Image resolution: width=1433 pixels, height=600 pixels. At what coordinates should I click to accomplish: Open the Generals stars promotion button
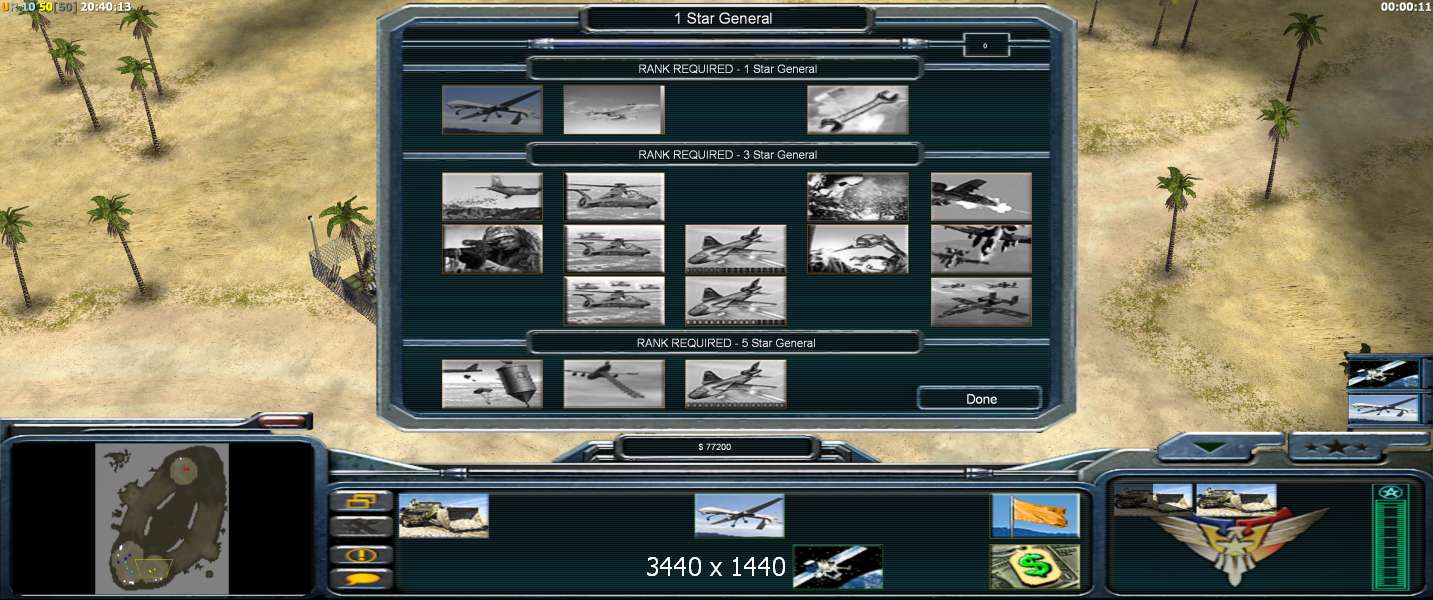[1335, 447]
